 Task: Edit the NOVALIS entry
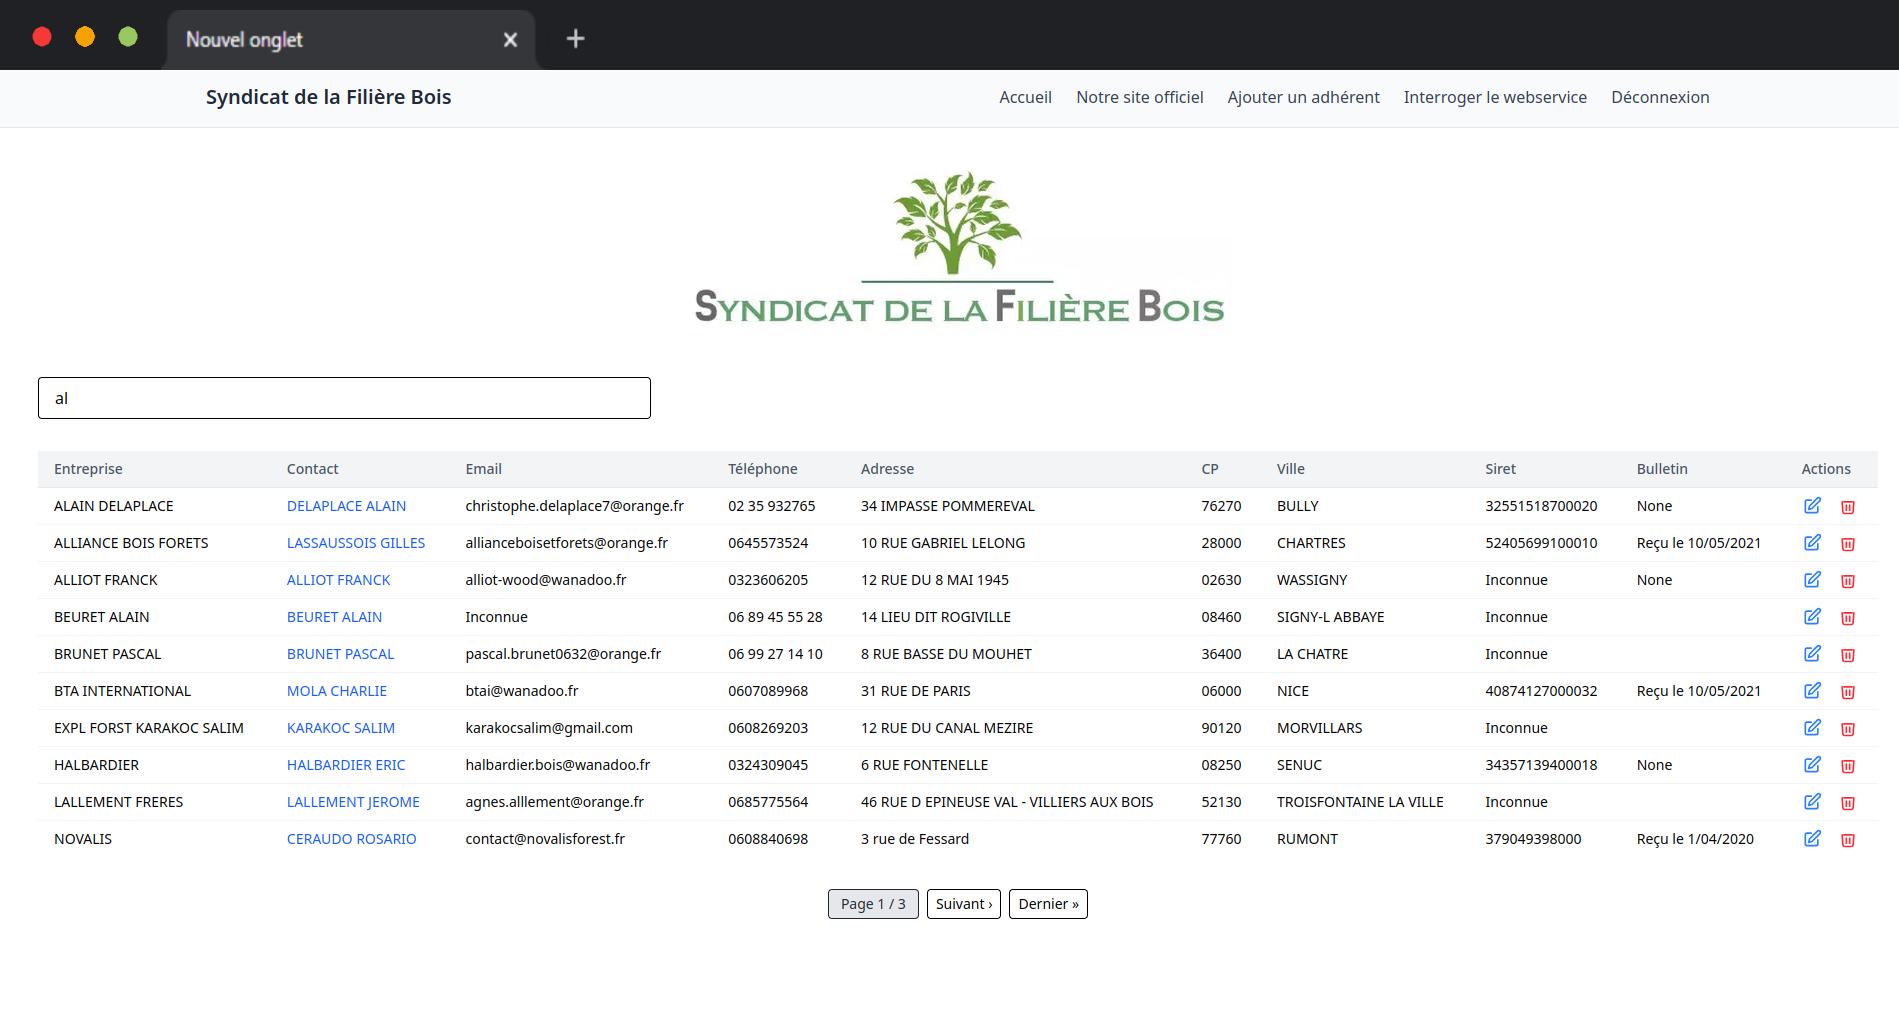click(1812, 839)
